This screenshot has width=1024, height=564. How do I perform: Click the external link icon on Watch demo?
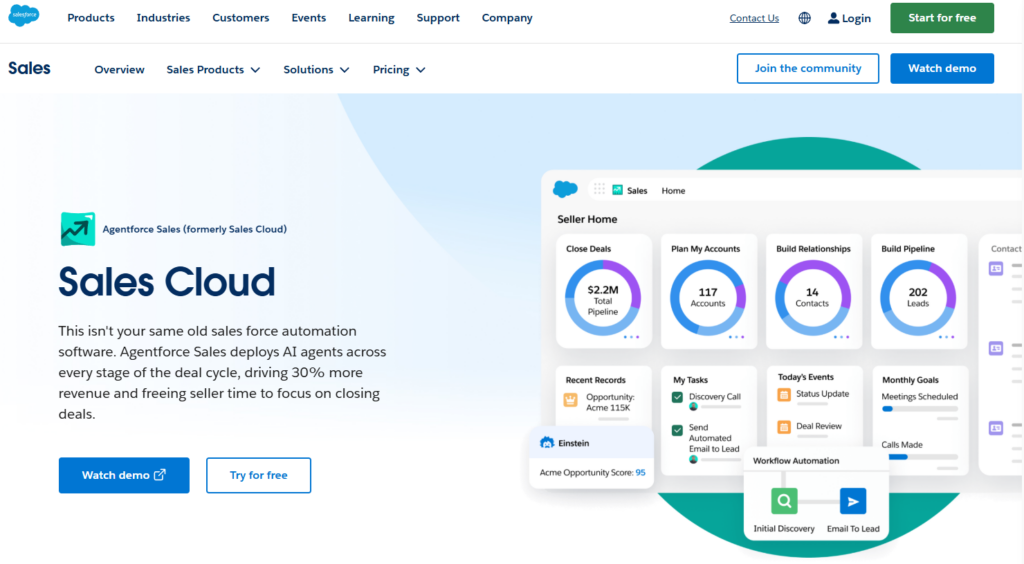point(160,475)
